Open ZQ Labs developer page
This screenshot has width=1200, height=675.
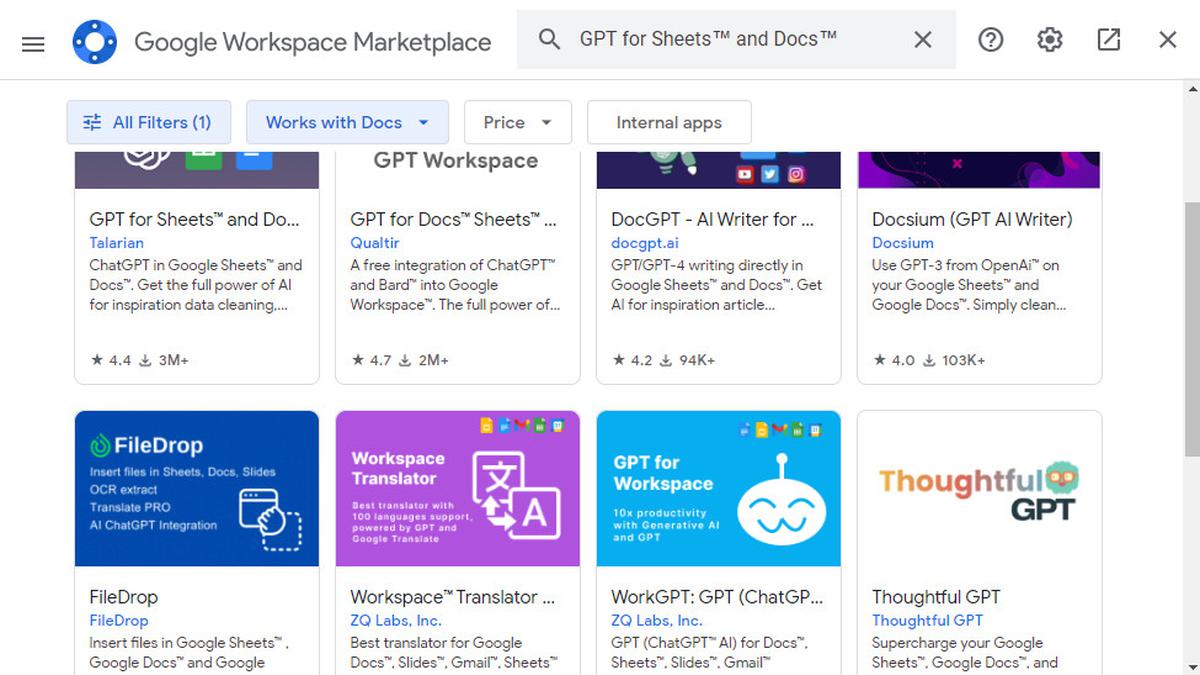(x=397, y=620)
